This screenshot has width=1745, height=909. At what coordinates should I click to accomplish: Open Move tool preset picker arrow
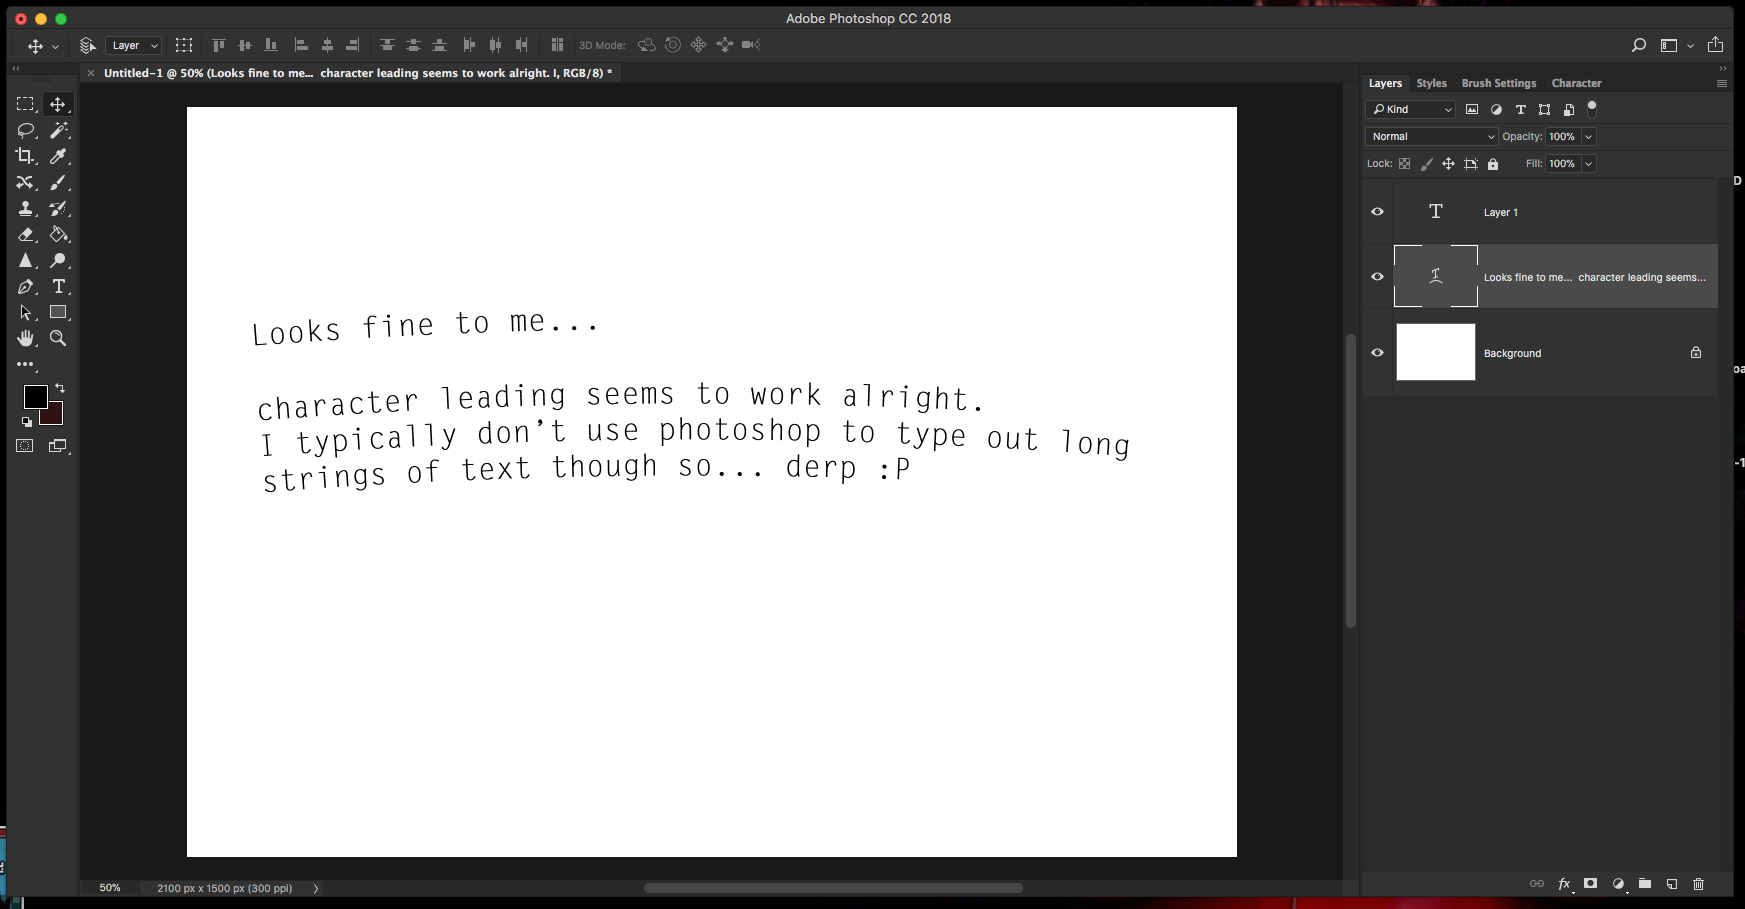pyautogui.click(x=55, y=46)
